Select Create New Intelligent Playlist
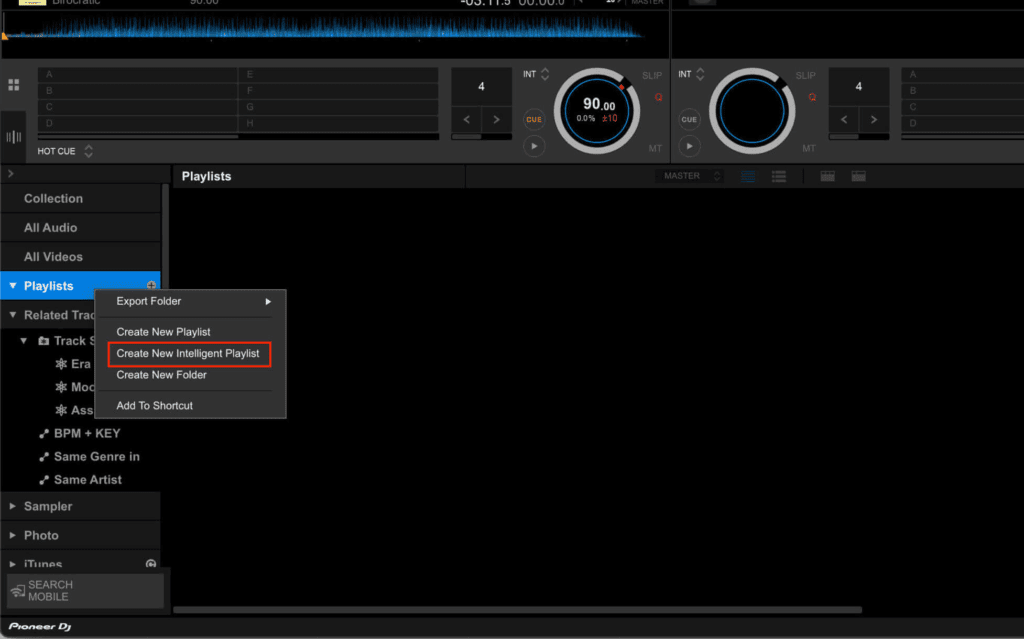1024x639 pixels. (188, 354)
